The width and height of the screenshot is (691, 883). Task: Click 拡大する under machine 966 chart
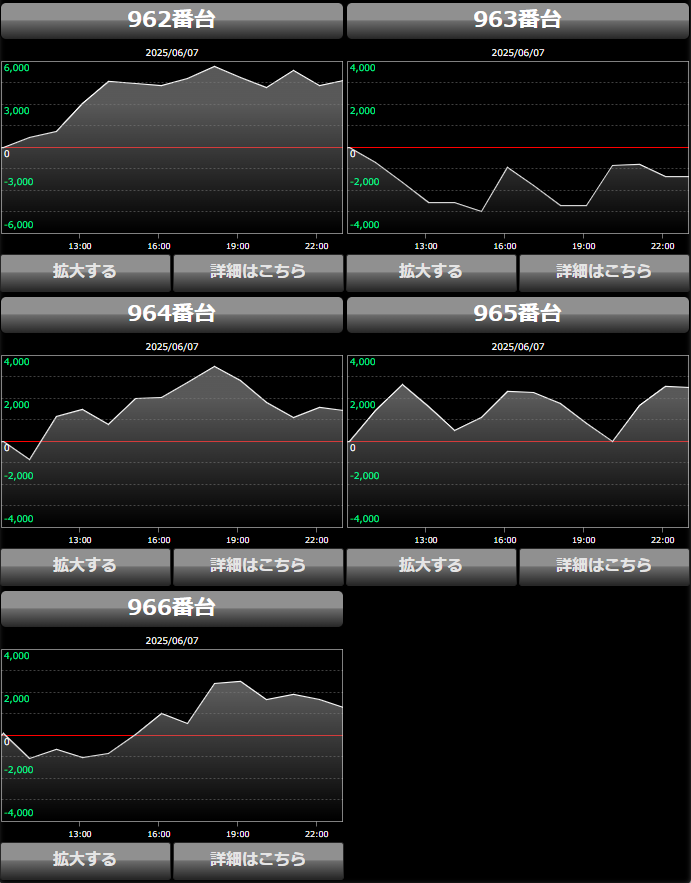pyautogui.click(x=85, y=861)
